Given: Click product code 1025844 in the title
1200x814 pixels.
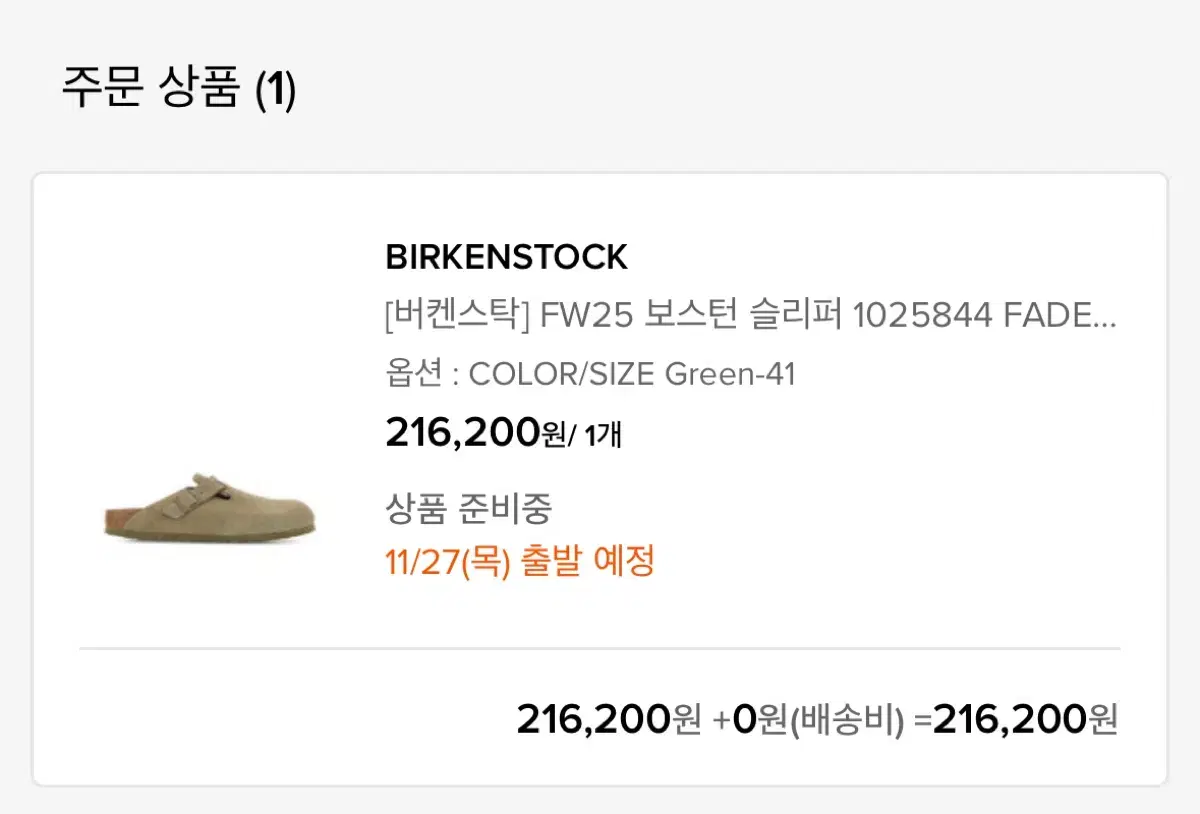Looking at the screenshot, I should click(922, 316).
